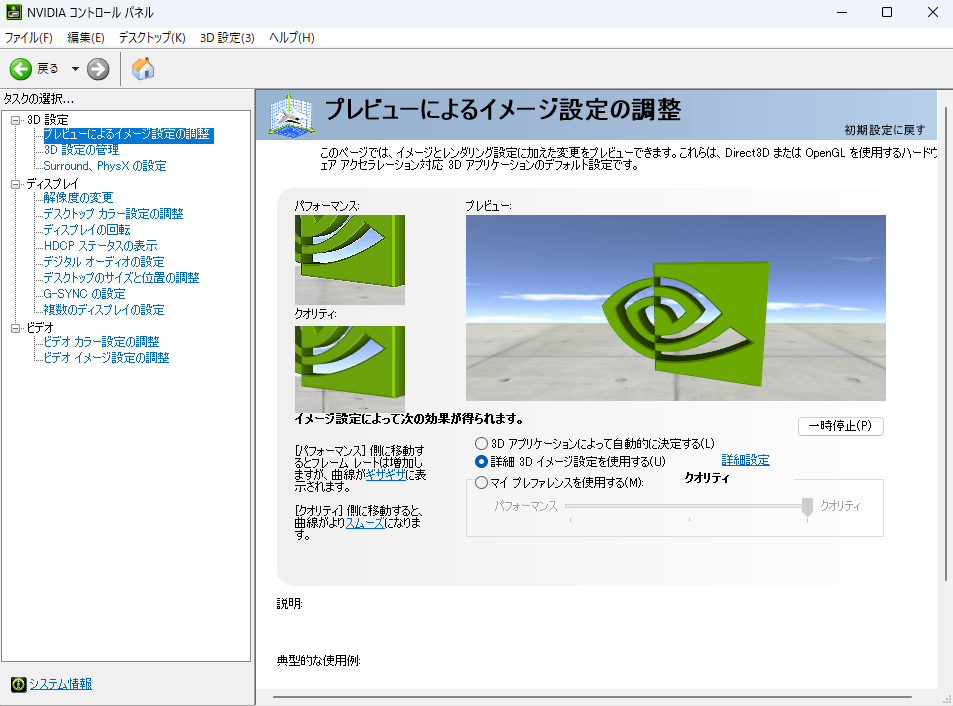Open the ヘルプ(H) menu

tap(292, 38)
